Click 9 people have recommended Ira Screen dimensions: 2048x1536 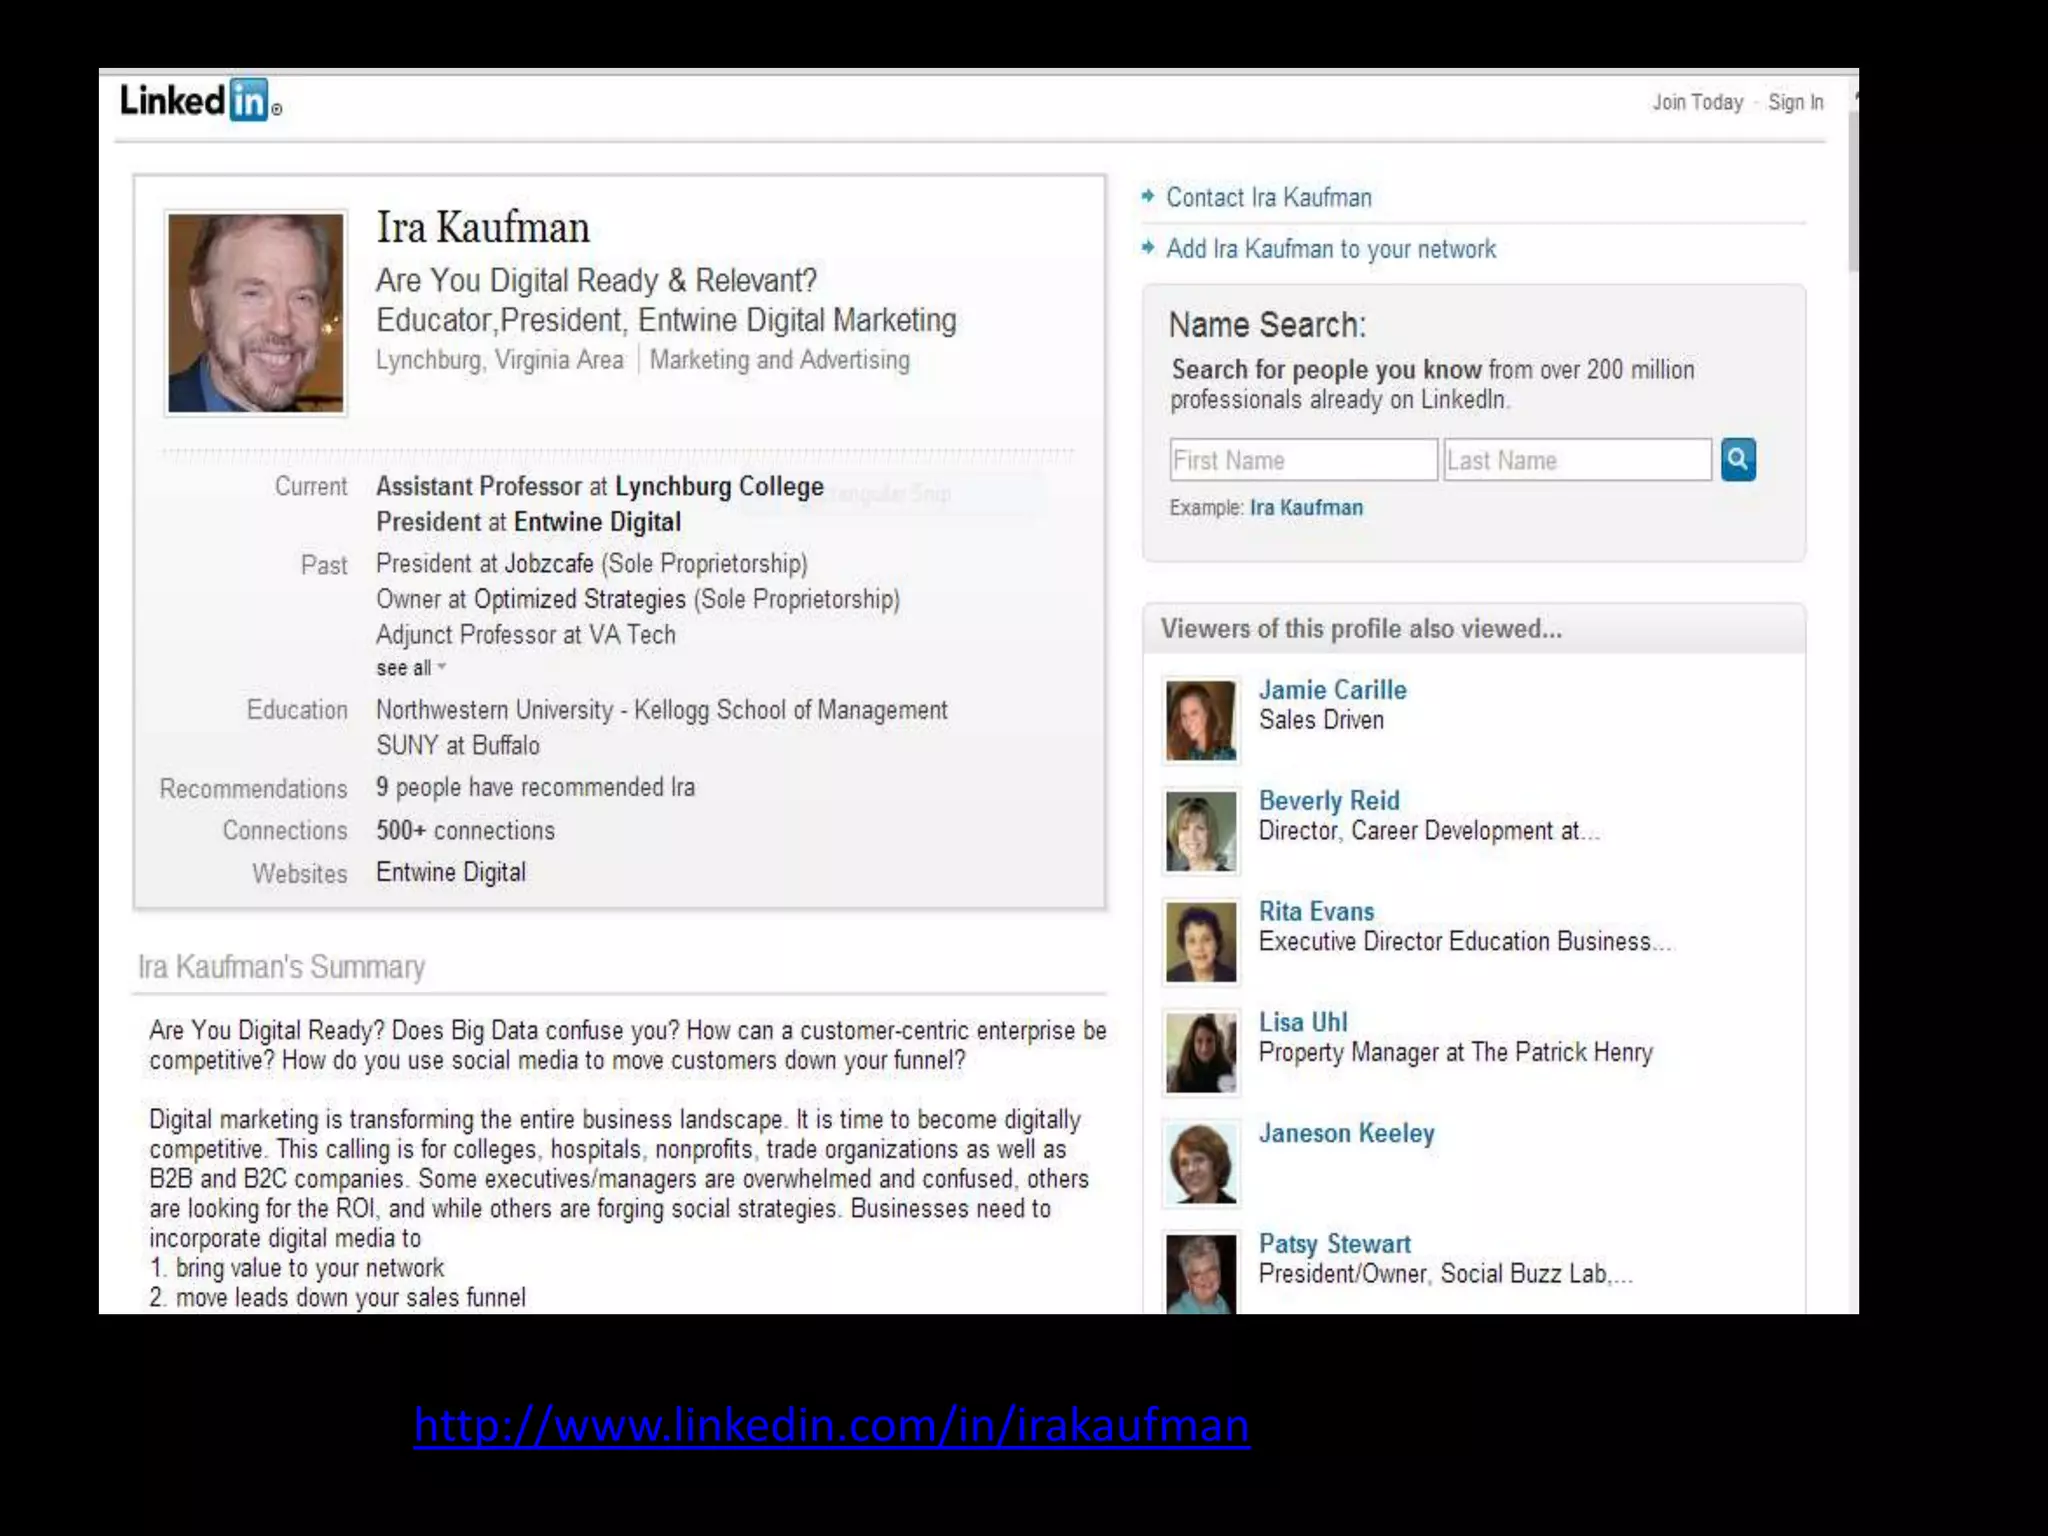click(535, 788)
